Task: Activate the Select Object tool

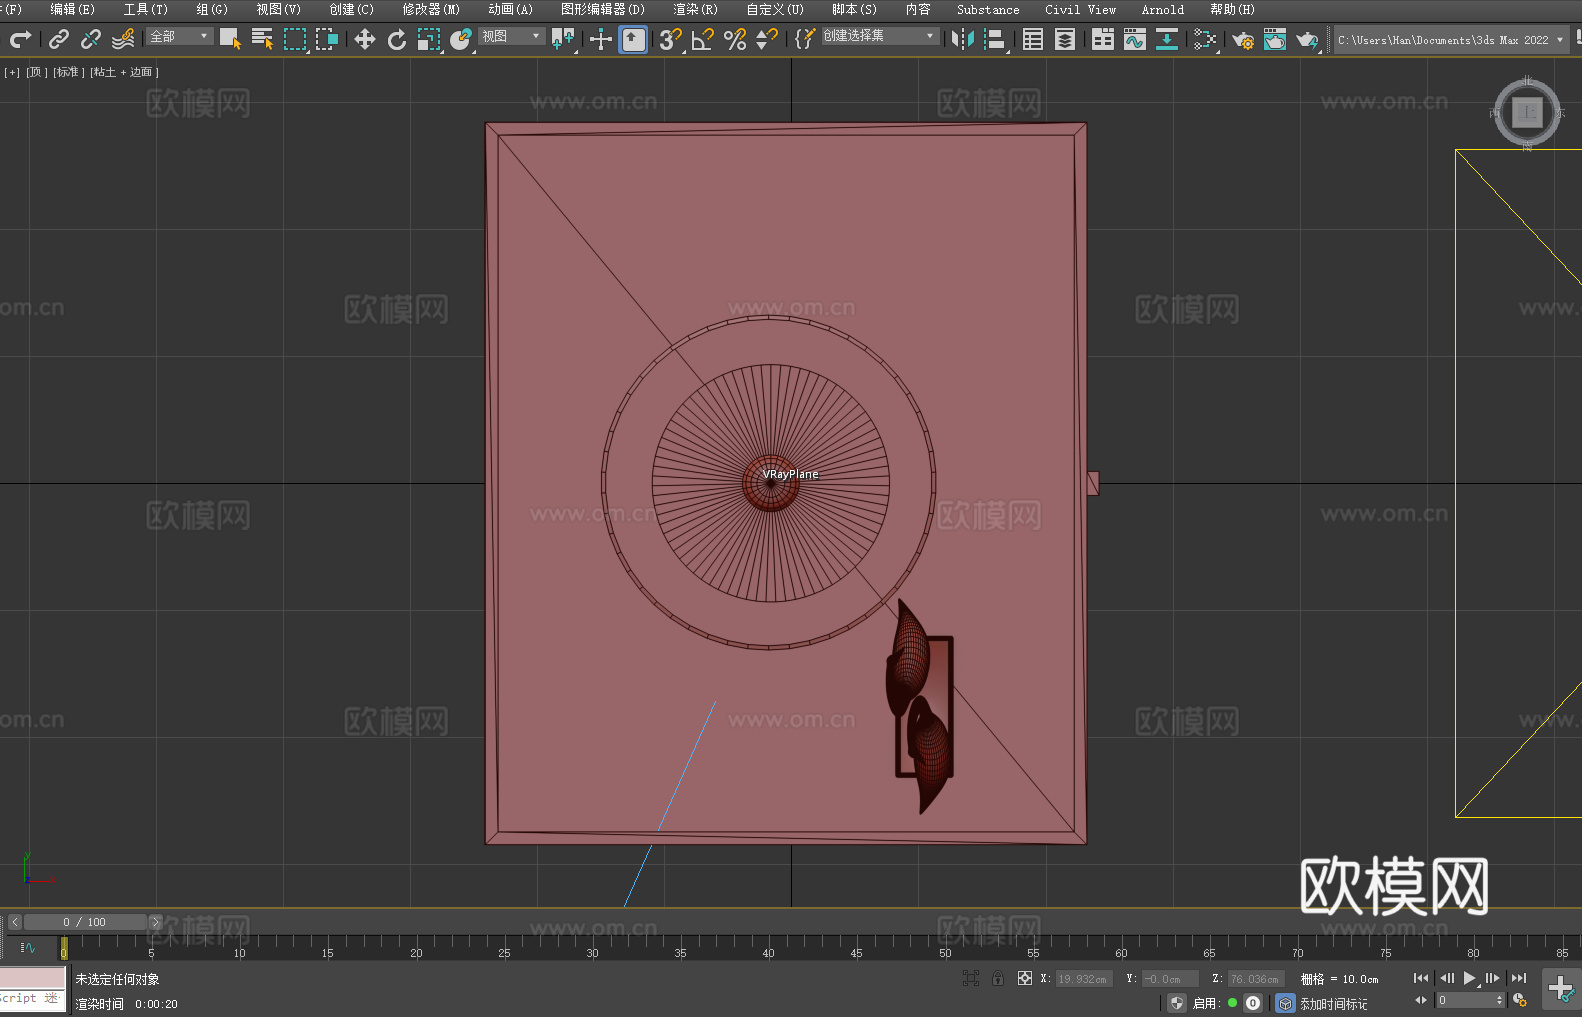Action: [x=230, y=39]
